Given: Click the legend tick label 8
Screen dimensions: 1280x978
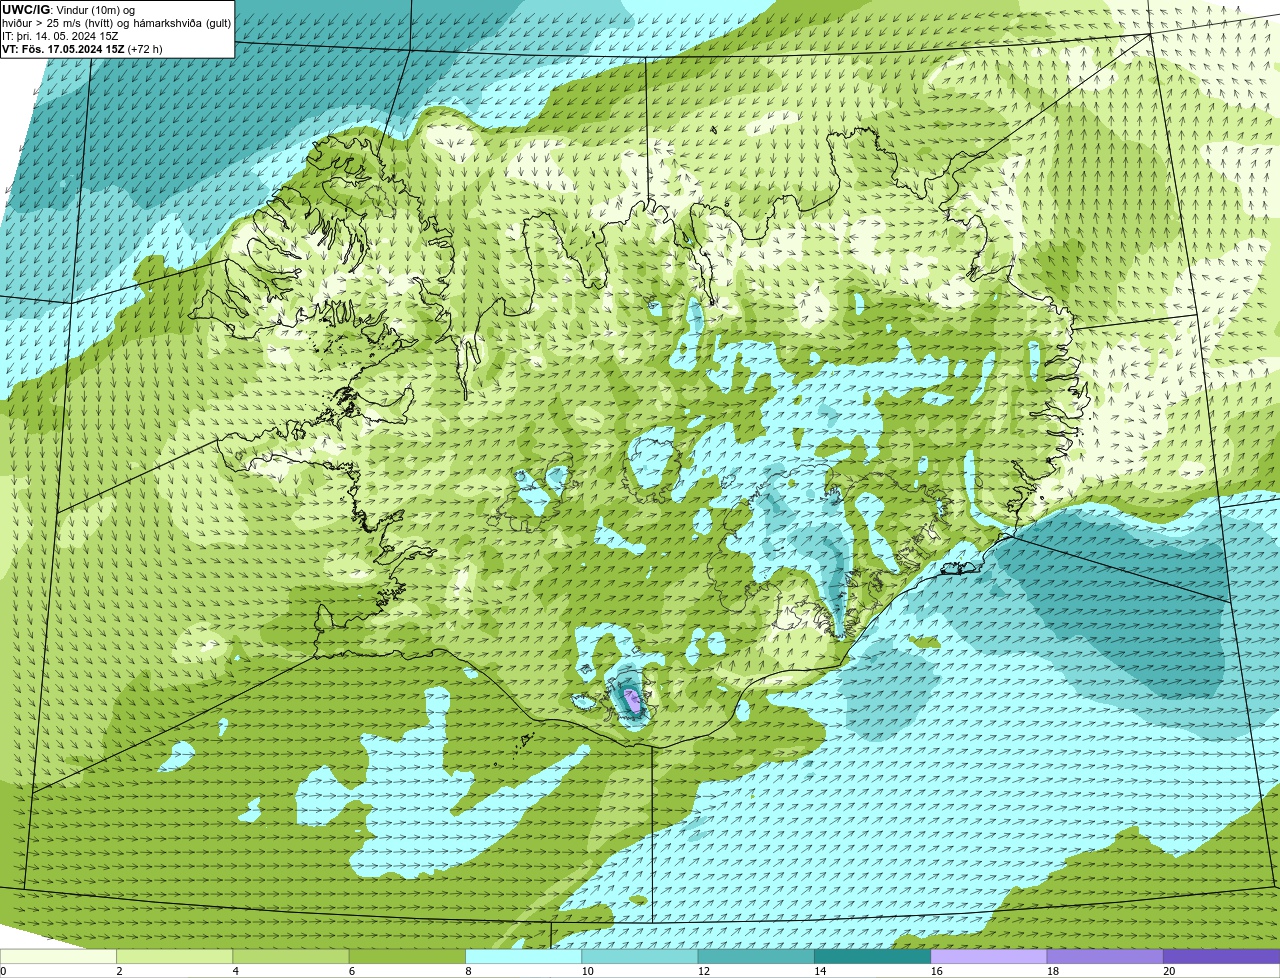Looking at the screenshot, I should [x=468, y=971].
